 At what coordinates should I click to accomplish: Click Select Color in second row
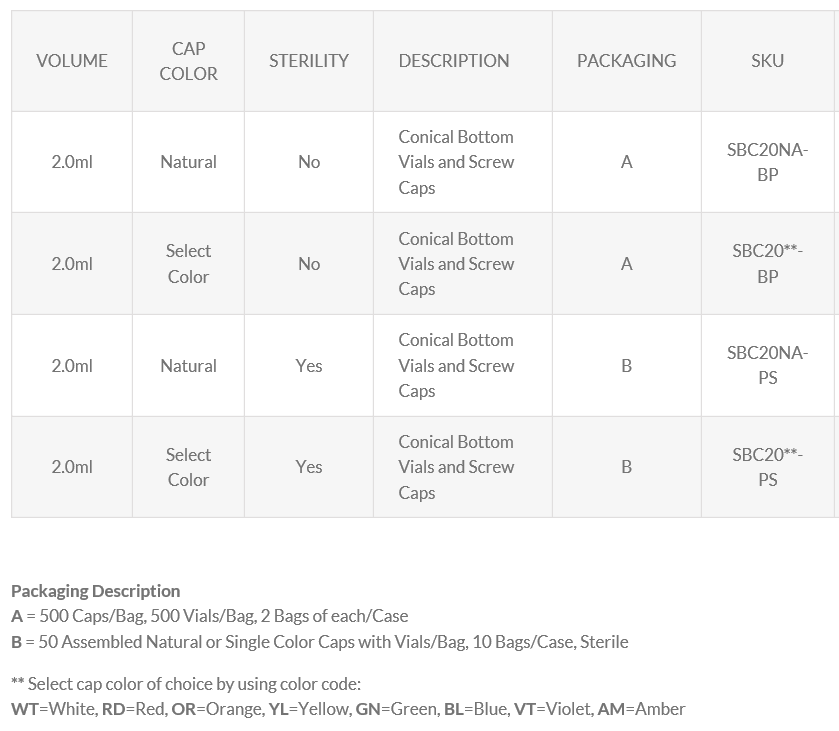[188, 264]
